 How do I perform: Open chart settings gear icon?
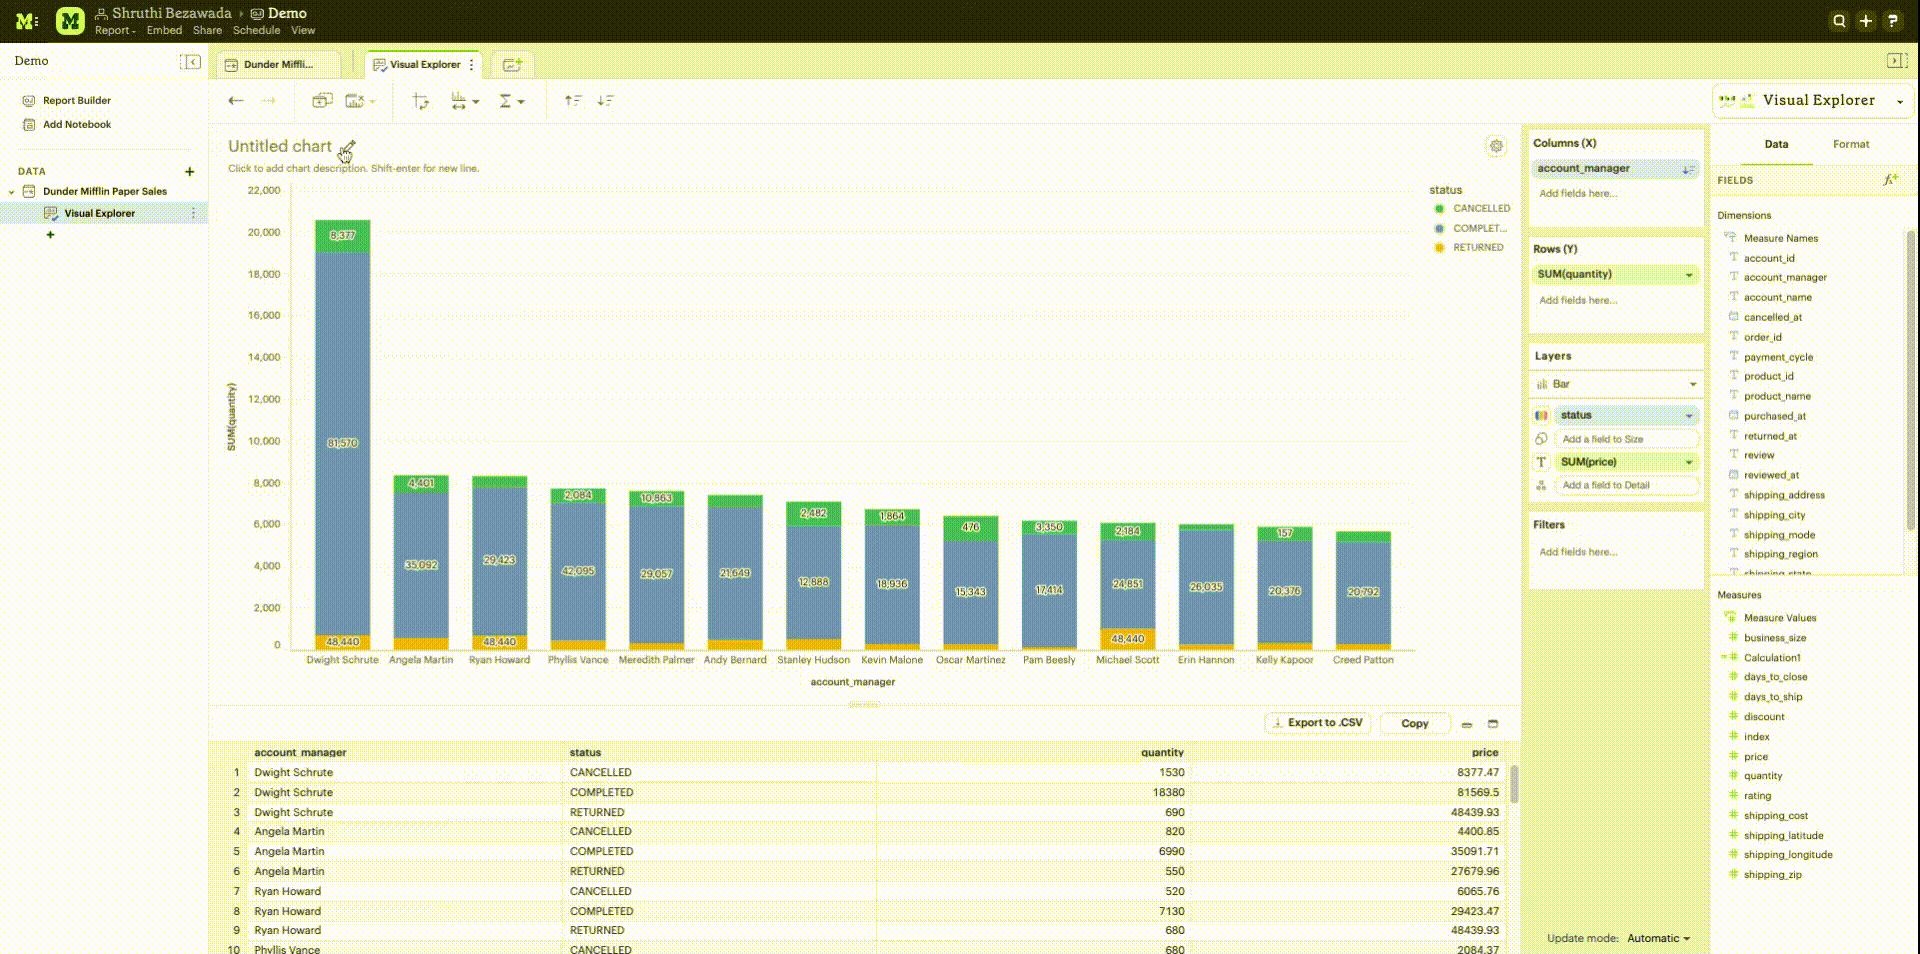1496,146
